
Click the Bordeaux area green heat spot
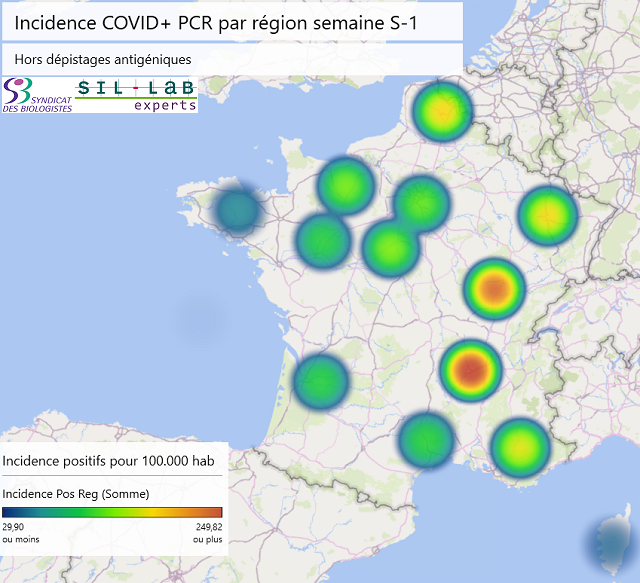click(x=321, y=381)
